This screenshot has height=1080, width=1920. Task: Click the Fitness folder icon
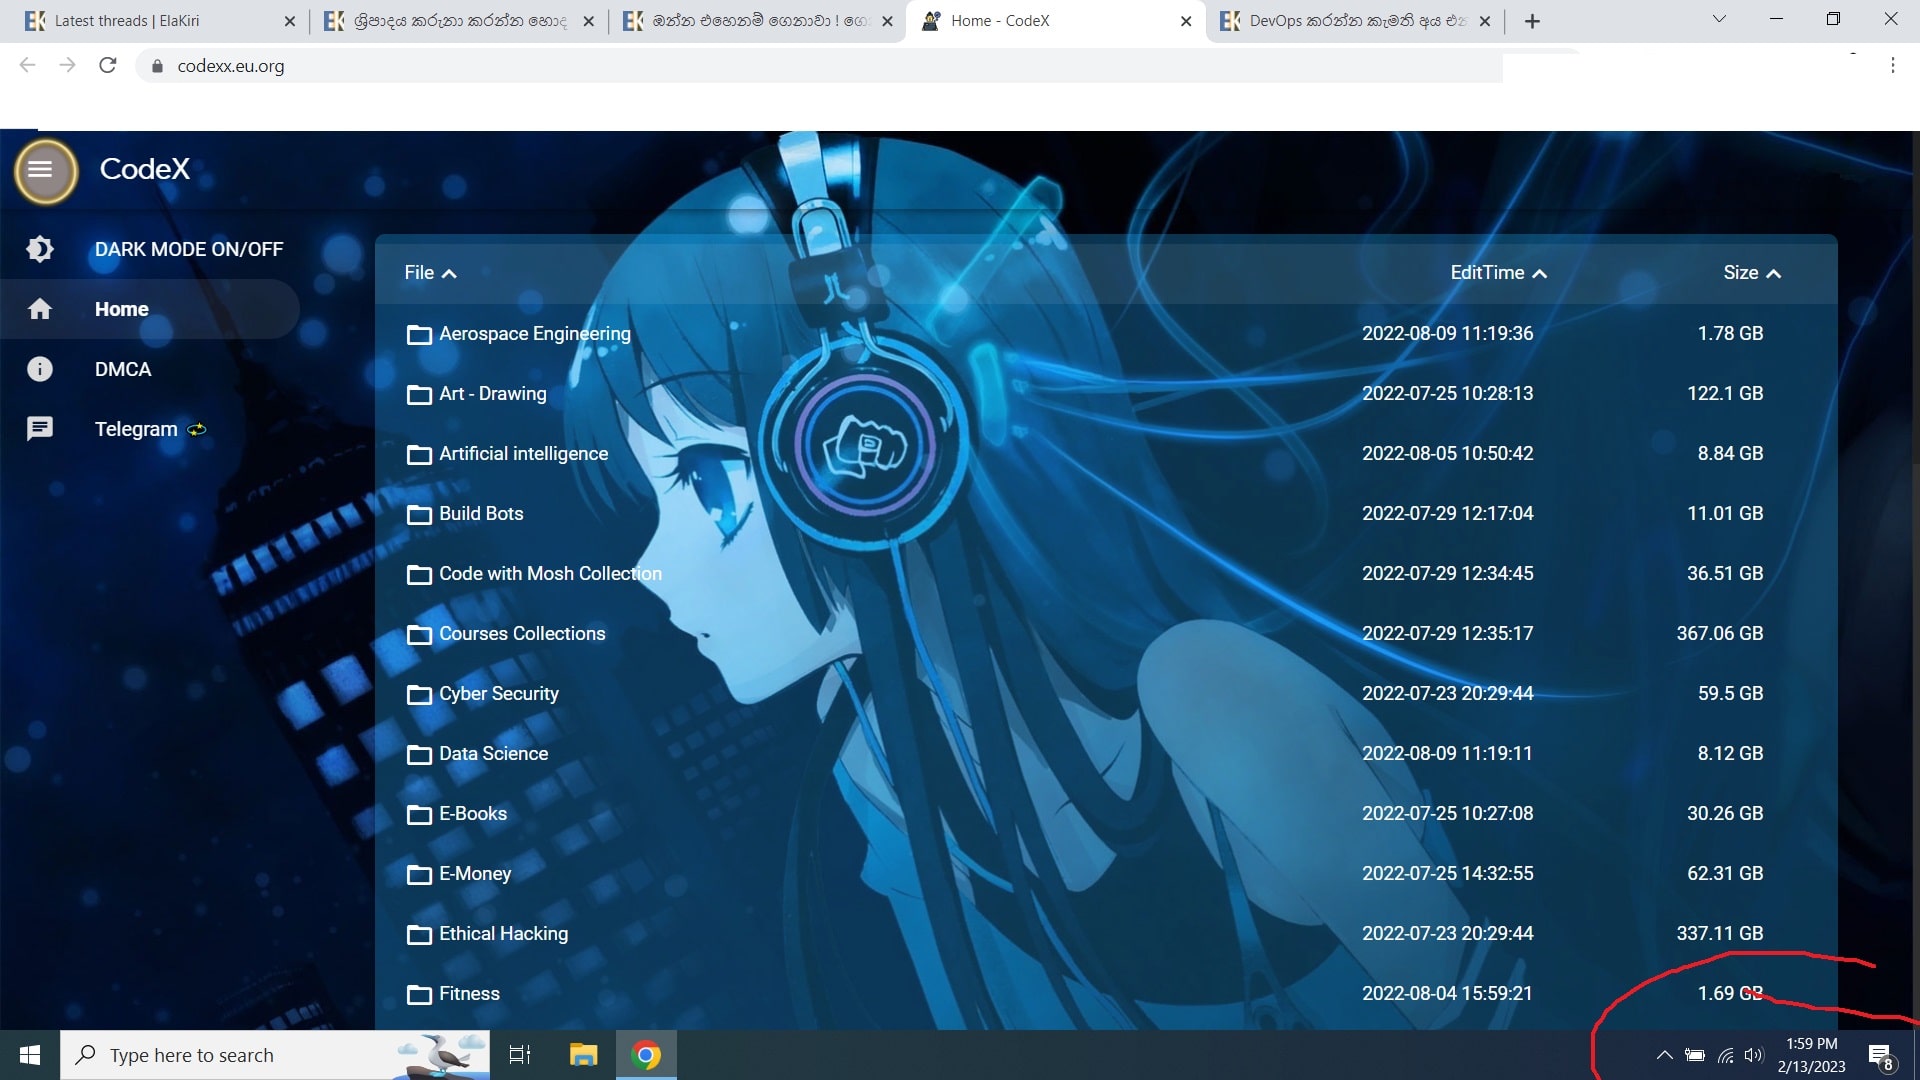[x=419, y=995]
